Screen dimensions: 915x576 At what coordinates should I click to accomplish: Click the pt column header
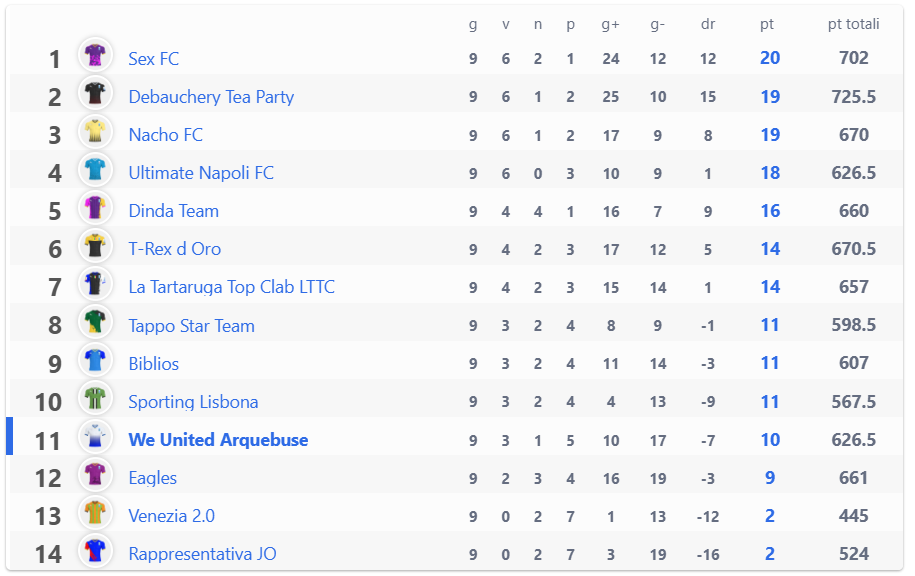pyautogui.click(x=767, y=25)
